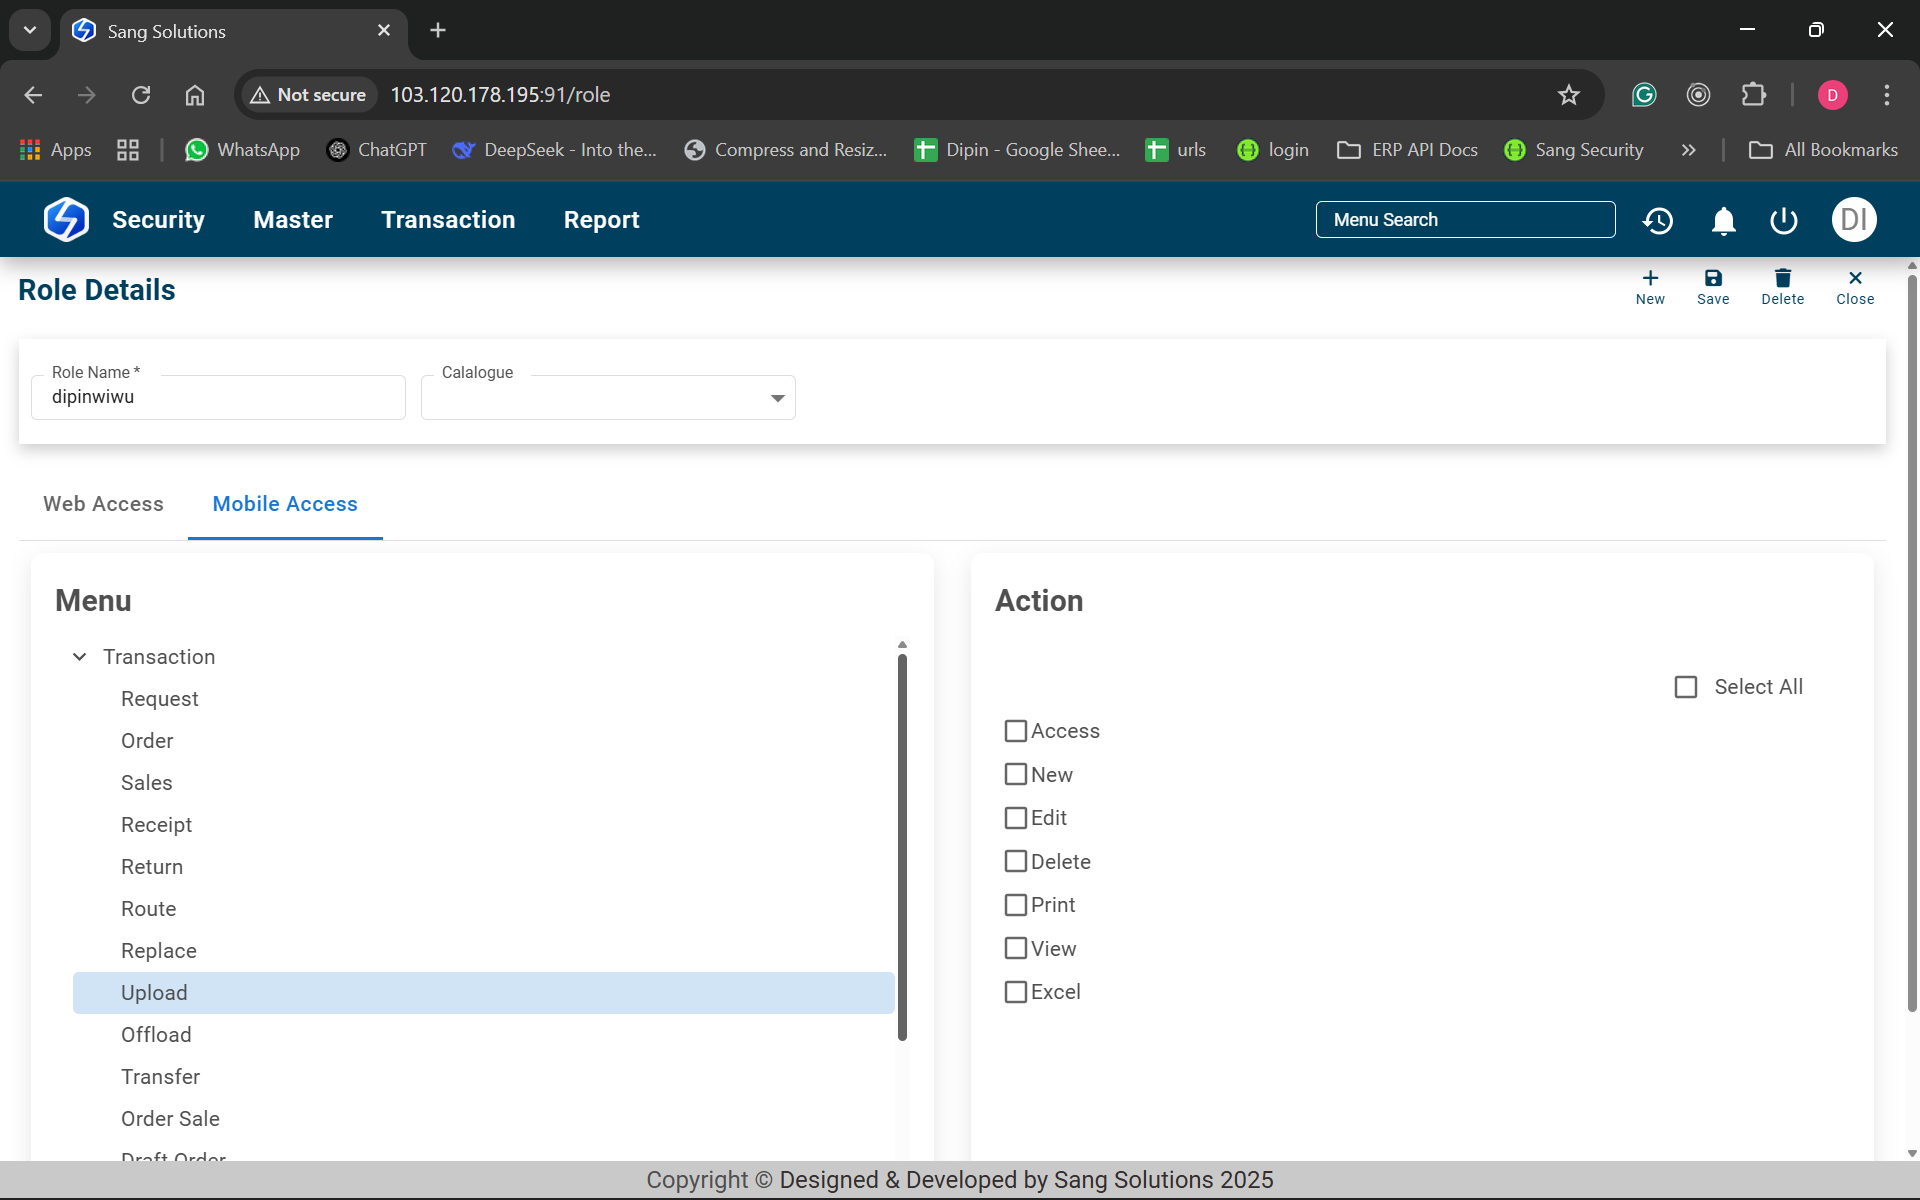Click the Menu Search field
The image size is (1920, 1200).
coord(1465,220)
